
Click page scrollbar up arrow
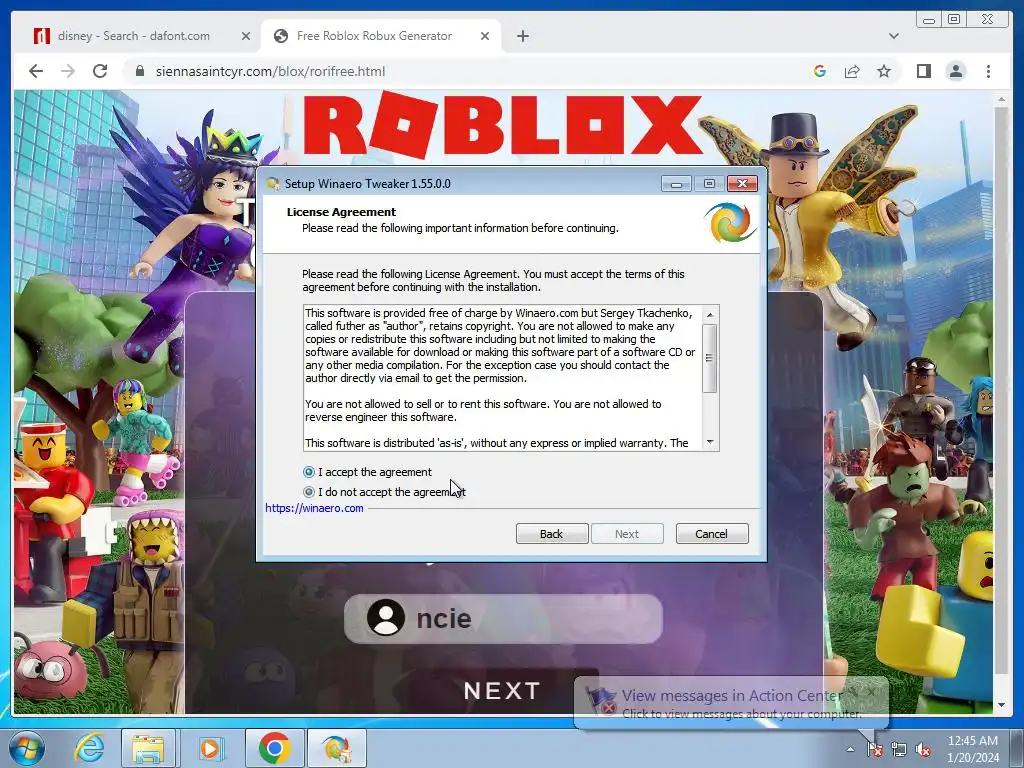click(1002, 99)
